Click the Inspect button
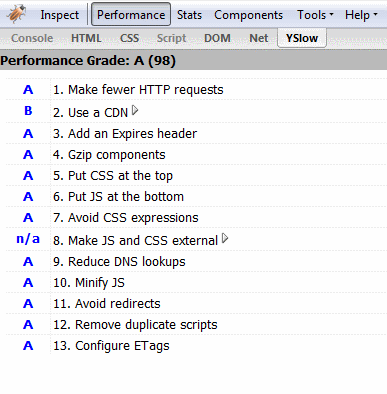387x394 pixels. pyautogui.click(x=60, y=15)
